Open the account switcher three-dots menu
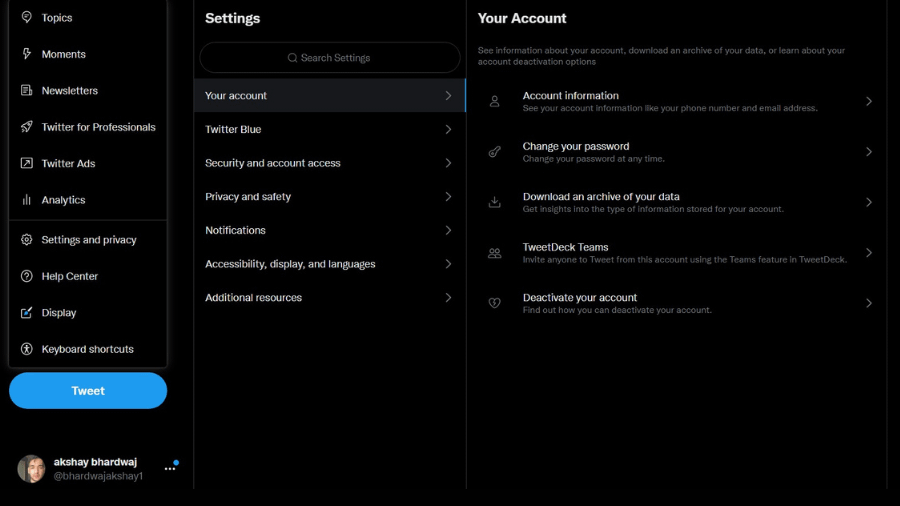Image resolution: width=900 pixels, height=506 pixels. click(x=170, y=469)
